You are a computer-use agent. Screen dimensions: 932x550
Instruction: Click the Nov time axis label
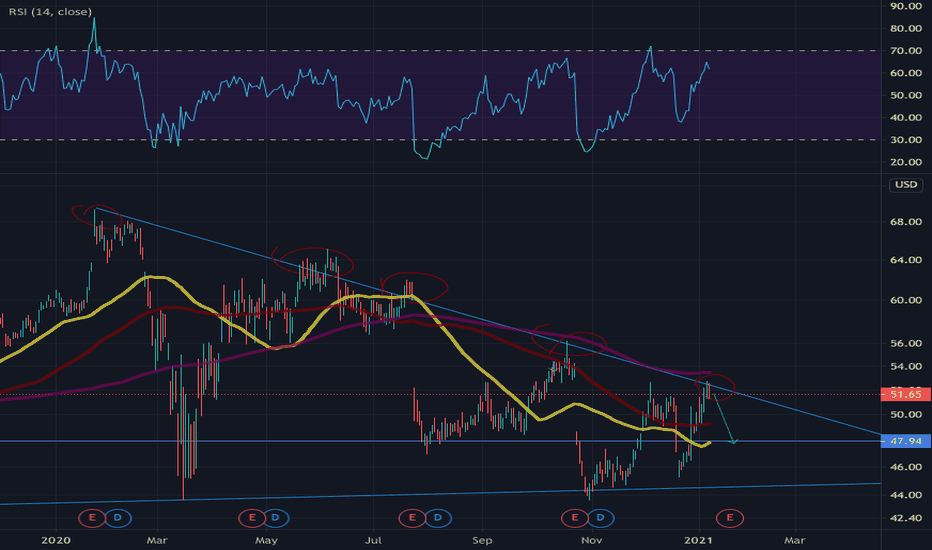pyautogui.click(x=591, y=540)
